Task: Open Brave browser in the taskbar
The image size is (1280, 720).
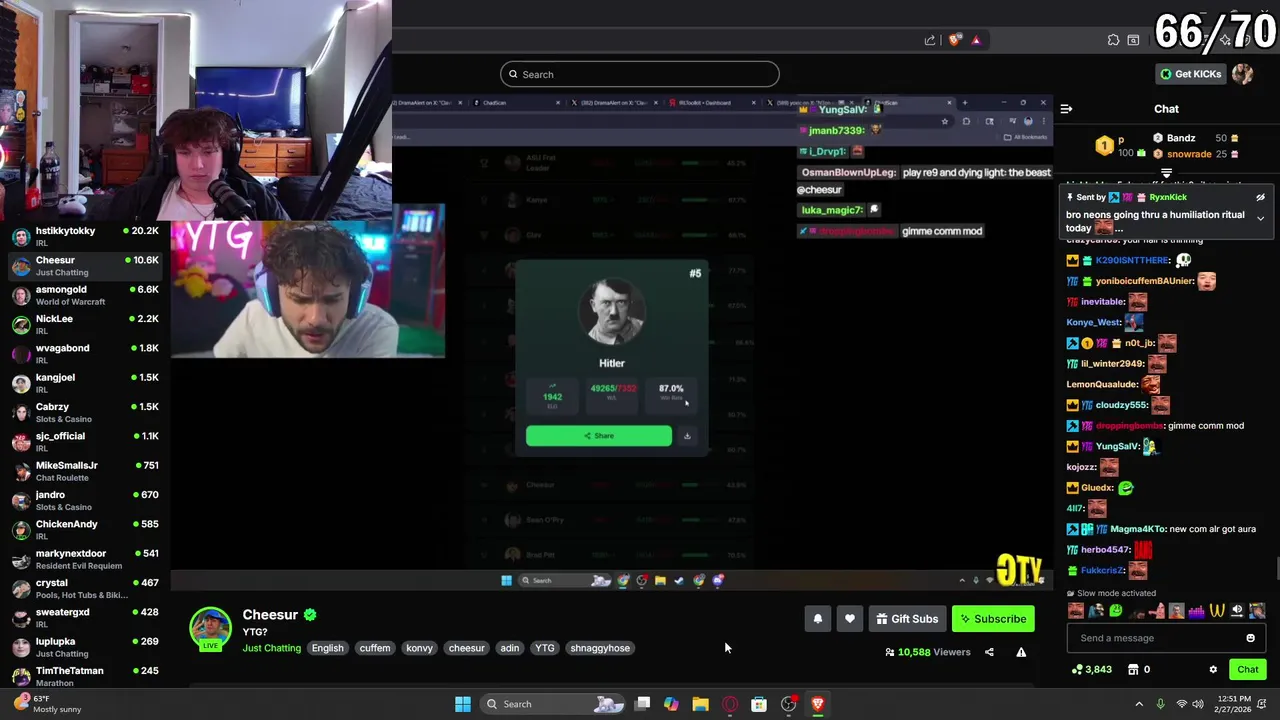Action: [x=817, y=704]
